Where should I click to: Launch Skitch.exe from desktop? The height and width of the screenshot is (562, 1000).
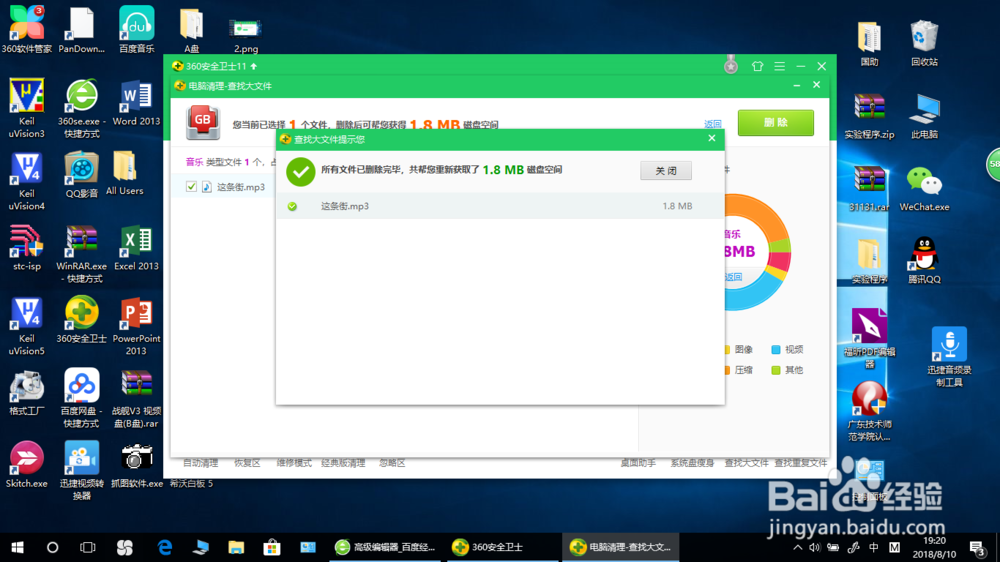pyautogui.click(x=26, y=465)
